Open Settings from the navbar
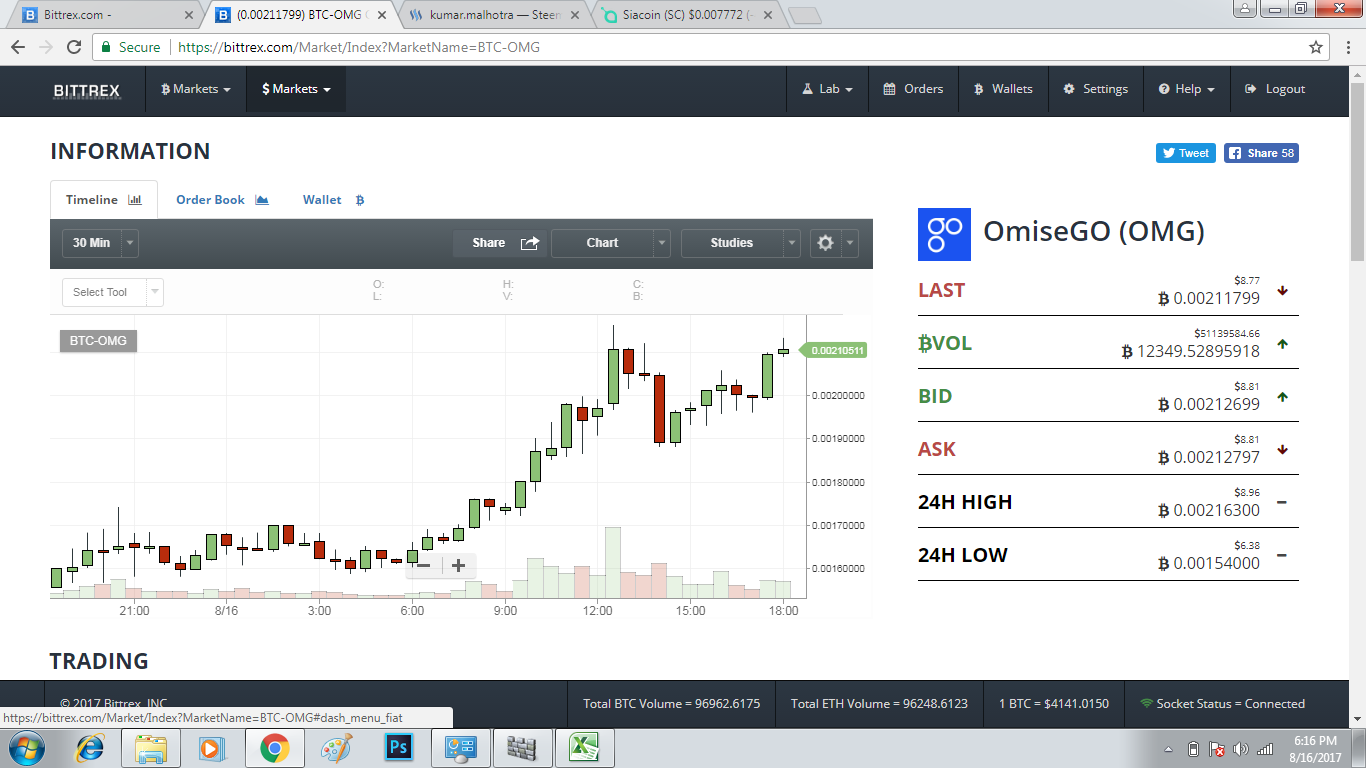The width and height of the screenshot is (1366, 768). click(1095, 89)
